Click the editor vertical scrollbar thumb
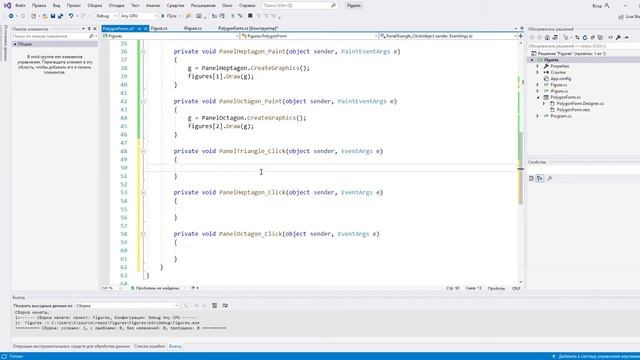The height and width of the screenshot is (360, 640). [x=520, y=168]
